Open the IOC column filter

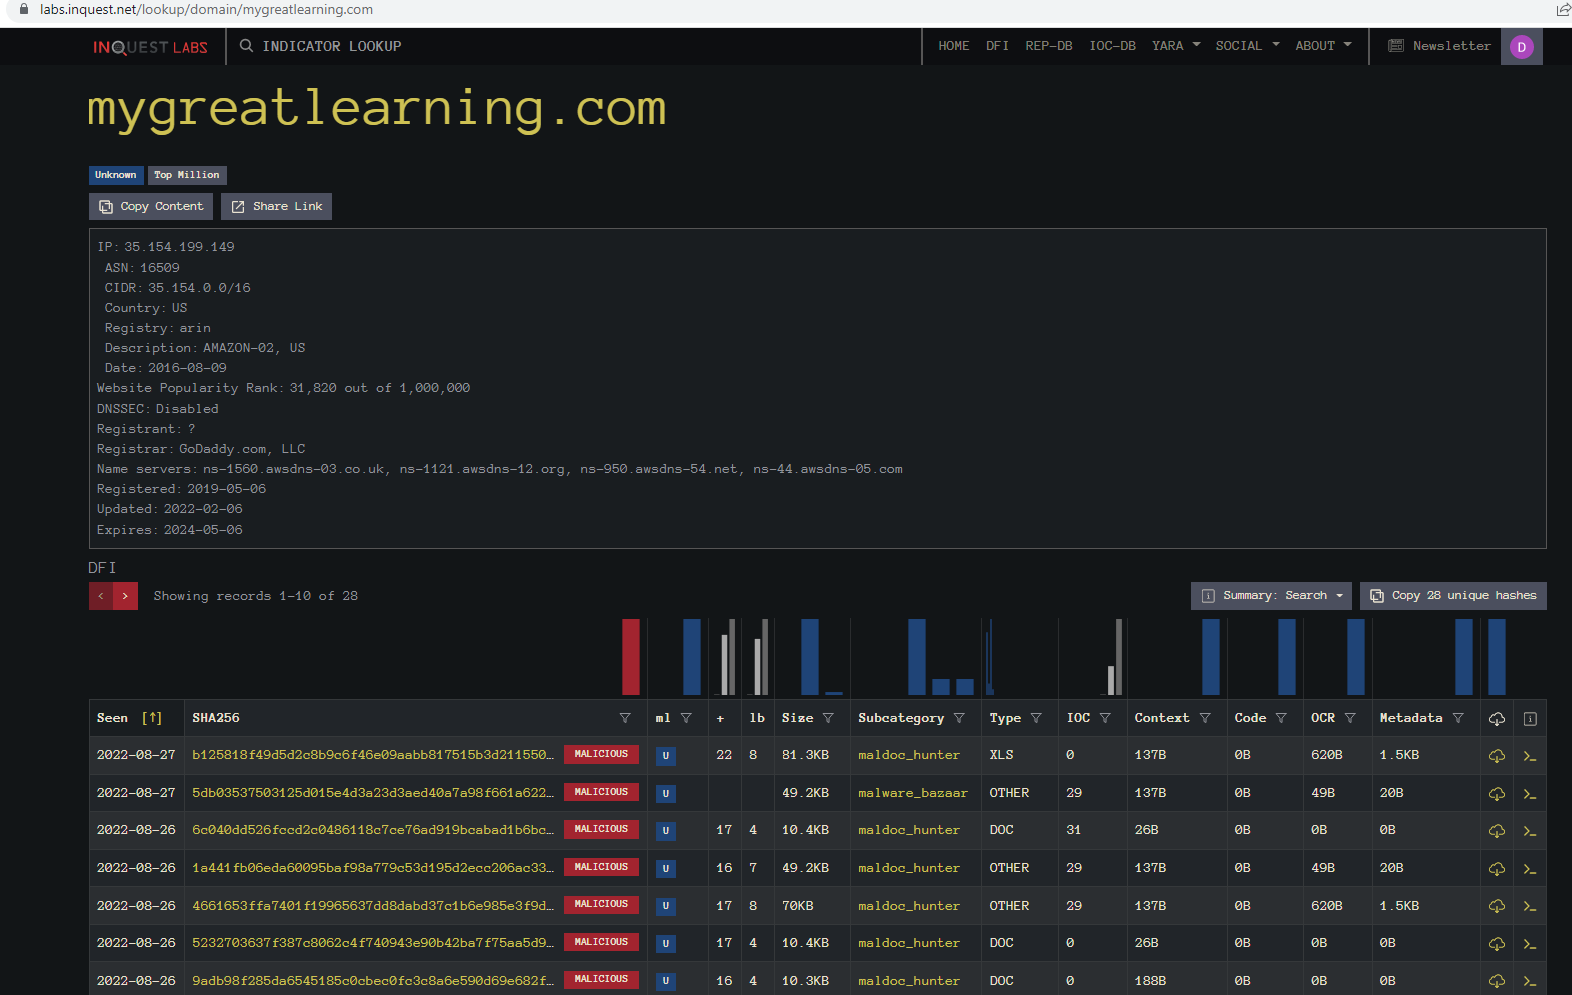tap(1105, 718)
